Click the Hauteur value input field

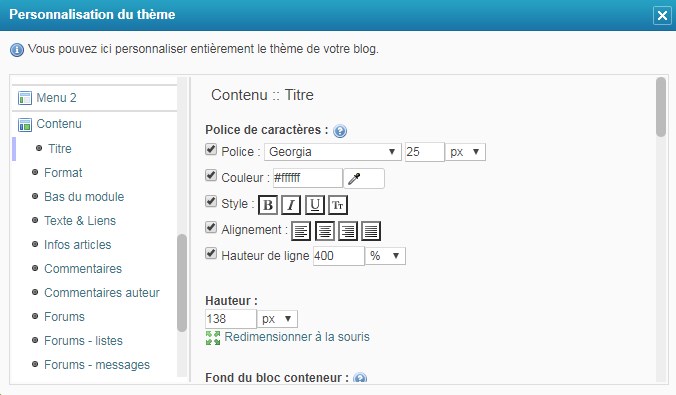pyautogui.click(x=231, y=319)
